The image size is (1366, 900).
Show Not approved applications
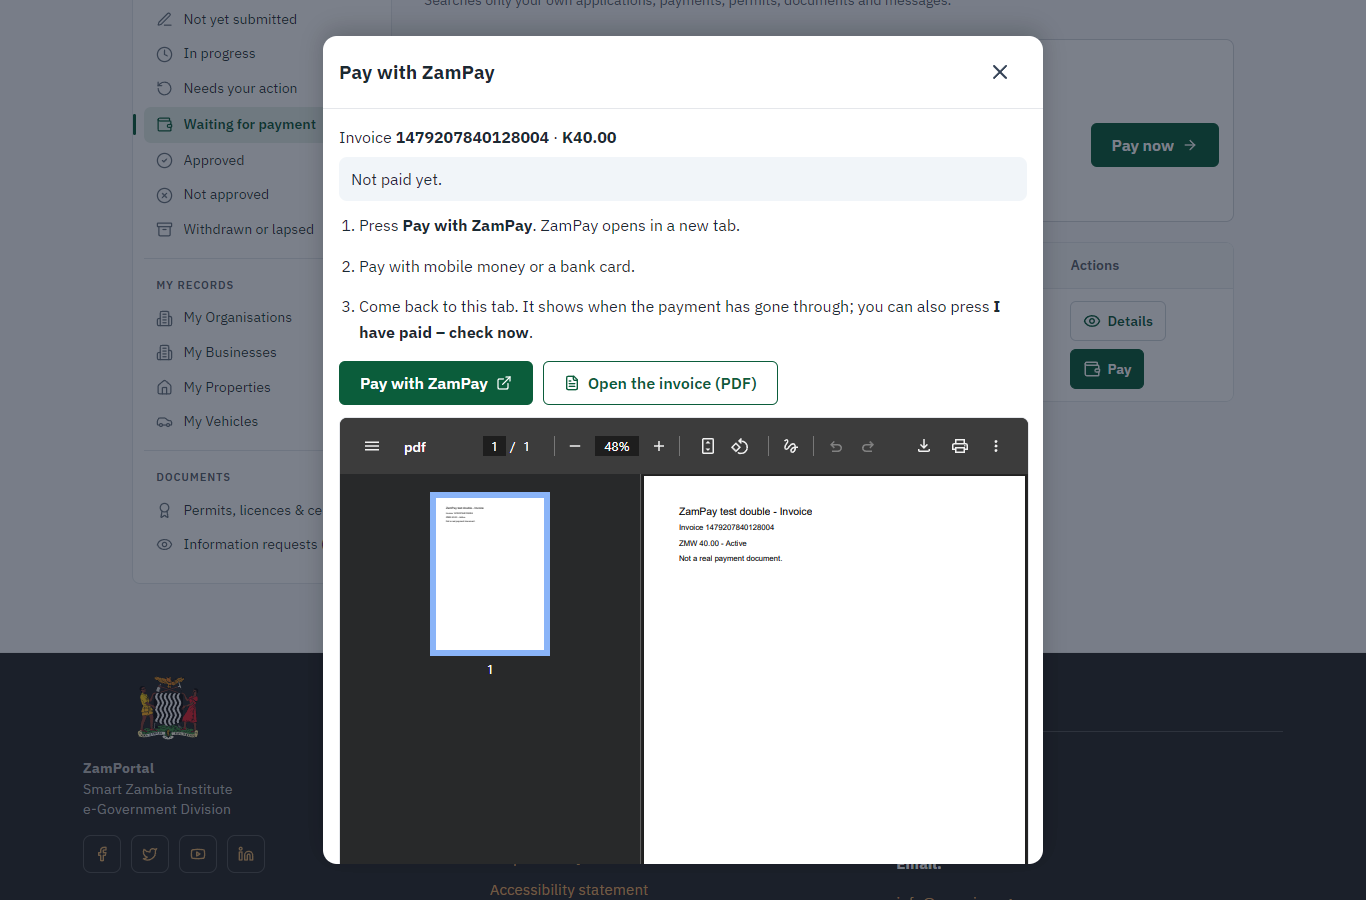coord(226,194)
